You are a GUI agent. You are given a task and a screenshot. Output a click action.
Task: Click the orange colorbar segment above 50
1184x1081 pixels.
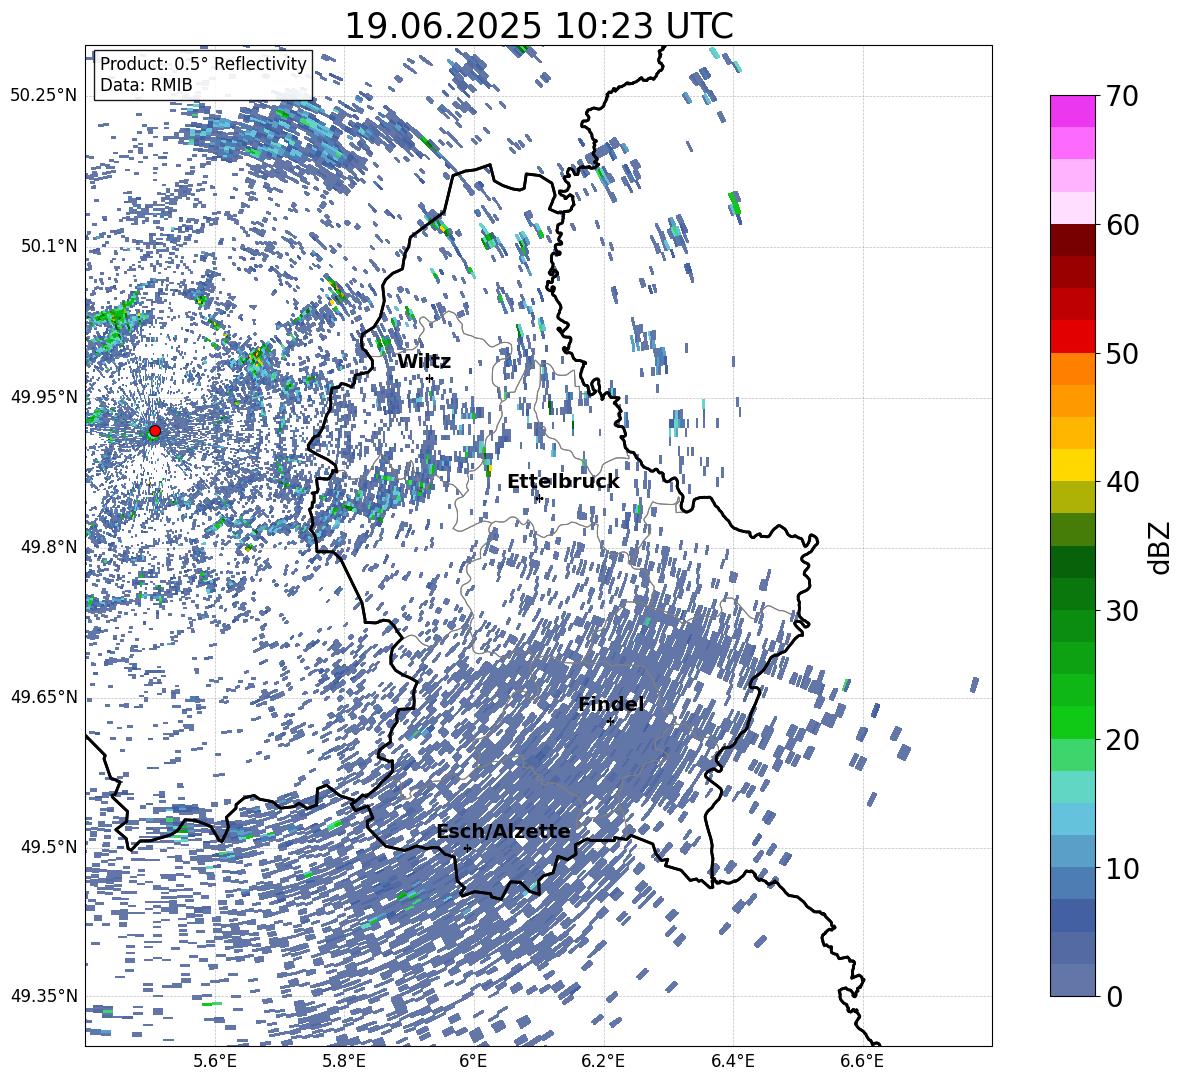tap(1072, 369)
